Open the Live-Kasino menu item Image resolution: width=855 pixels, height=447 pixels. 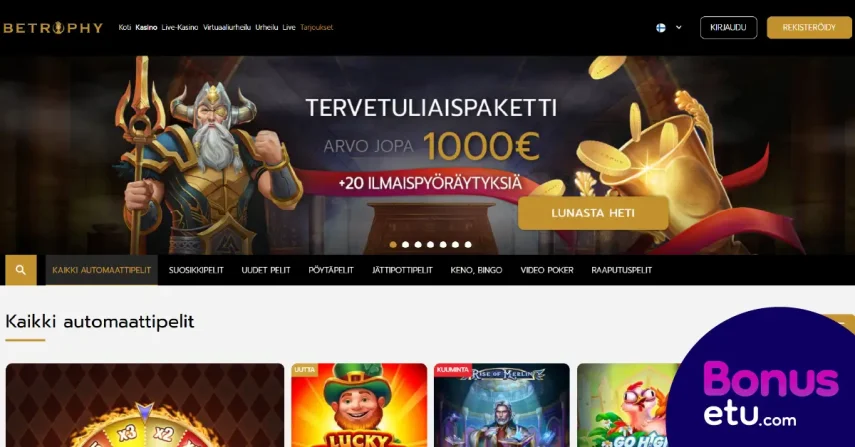coord(180,27)
